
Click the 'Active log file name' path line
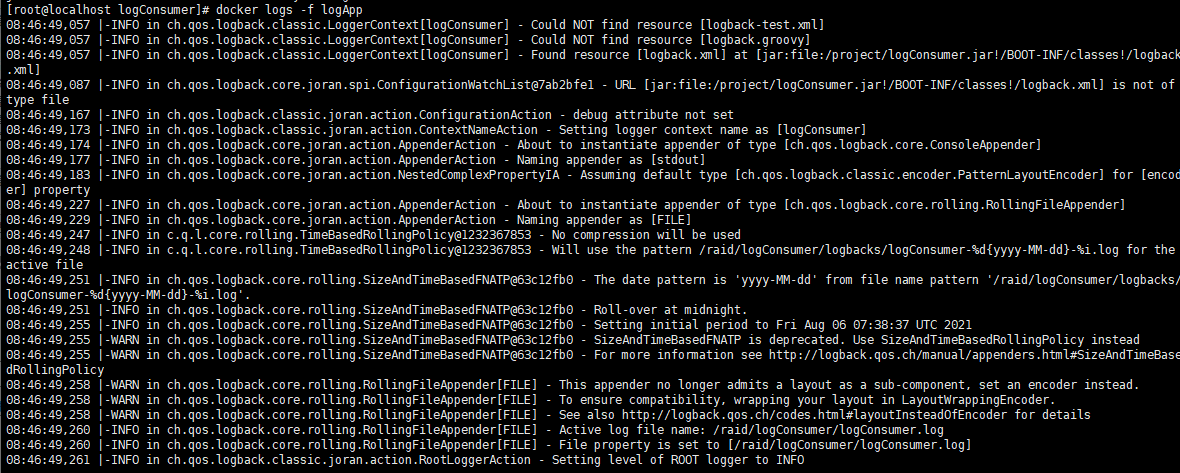click(x=475, y=430)
